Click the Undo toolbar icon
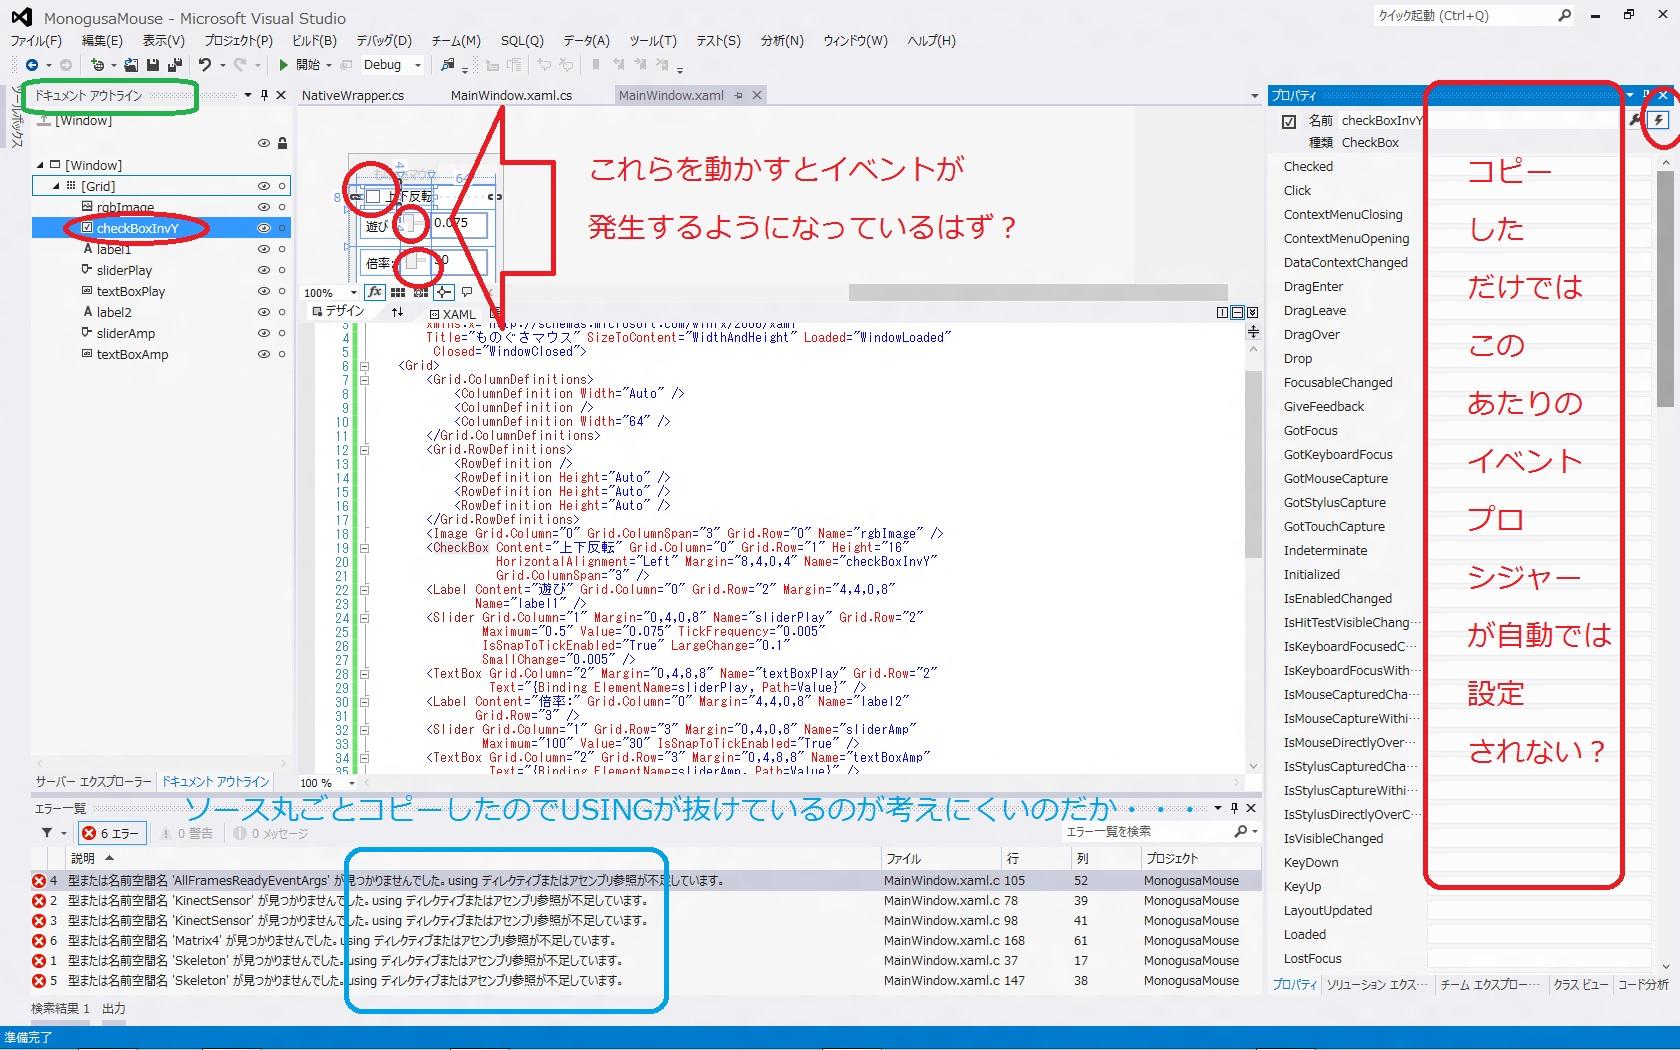Image resolution: width=1680 pixels, height=1050 pixels. tap(205, 65)
